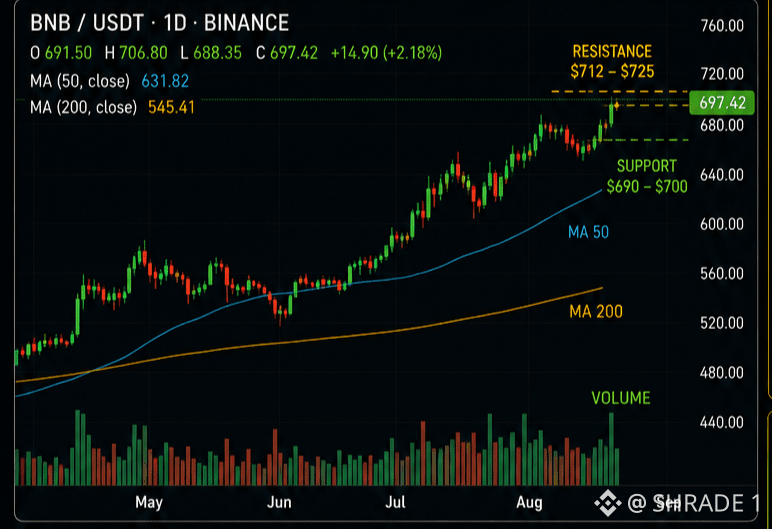Click the Jun label on time axis

(x=279, y=502)
